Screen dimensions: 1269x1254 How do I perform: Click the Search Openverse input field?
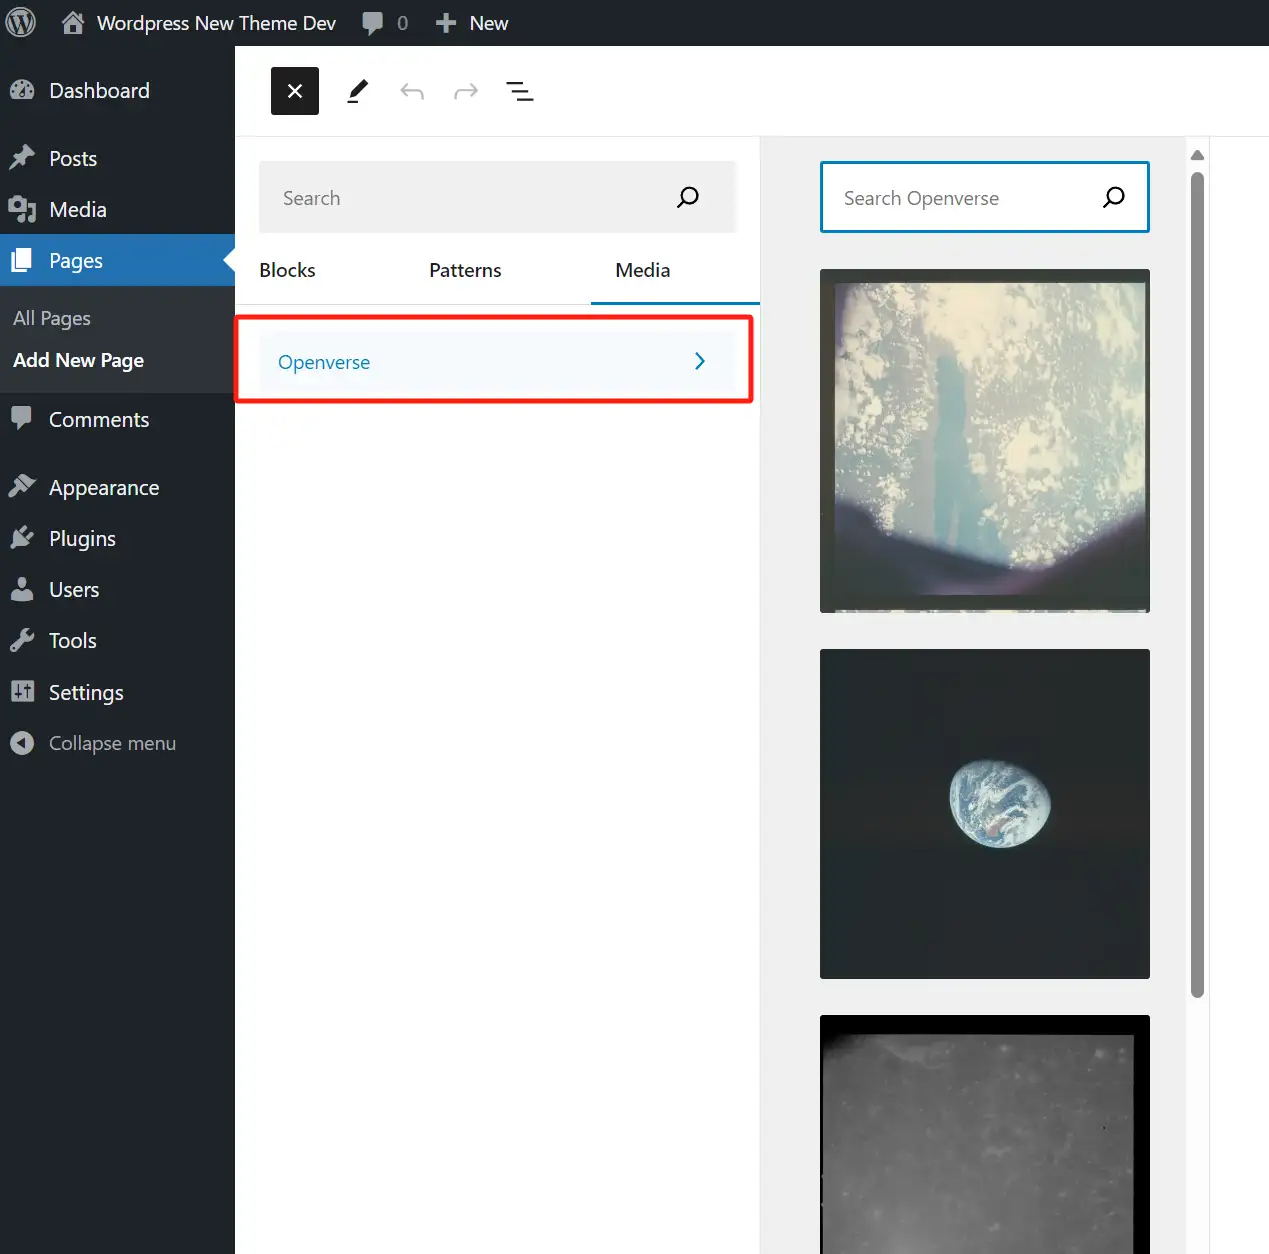coord(960,198)
